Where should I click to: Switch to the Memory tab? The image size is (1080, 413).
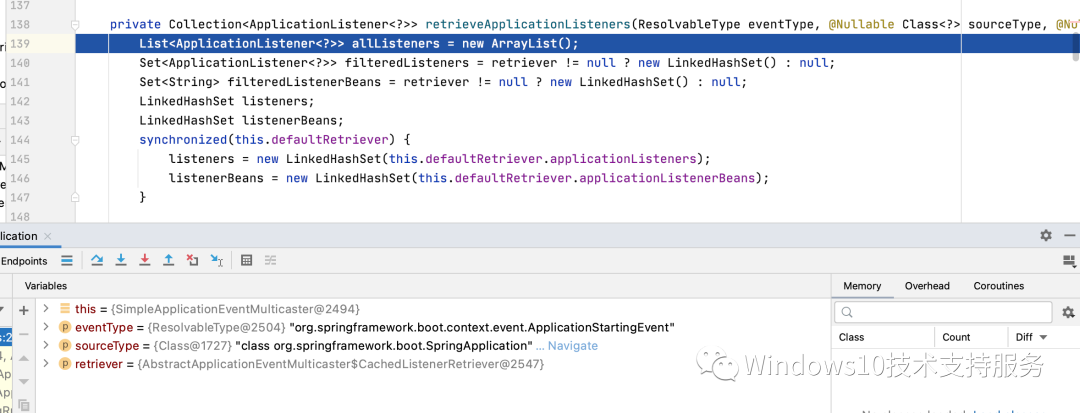[x=862, y=286]
